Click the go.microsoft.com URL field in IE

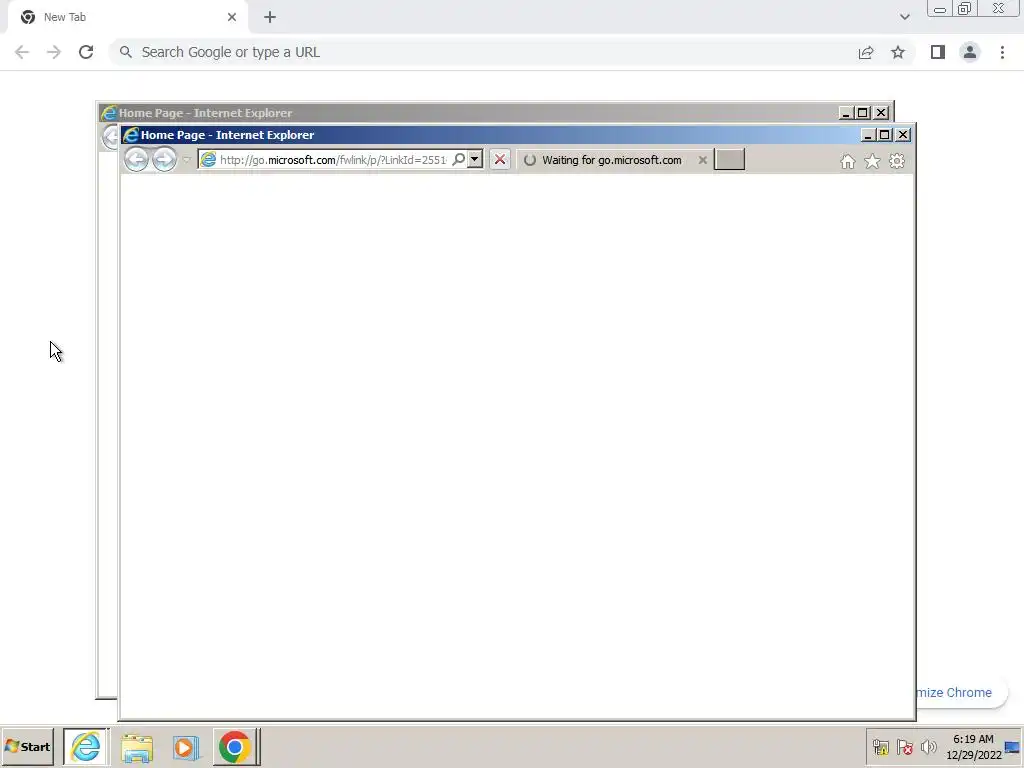(333, 160)
